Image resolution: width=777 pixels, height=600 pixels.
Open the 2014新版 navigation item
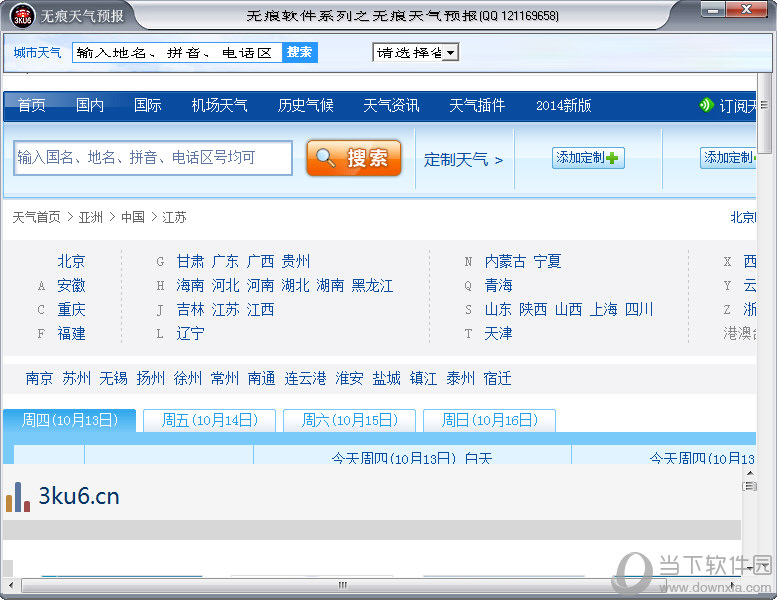[564, 105]
